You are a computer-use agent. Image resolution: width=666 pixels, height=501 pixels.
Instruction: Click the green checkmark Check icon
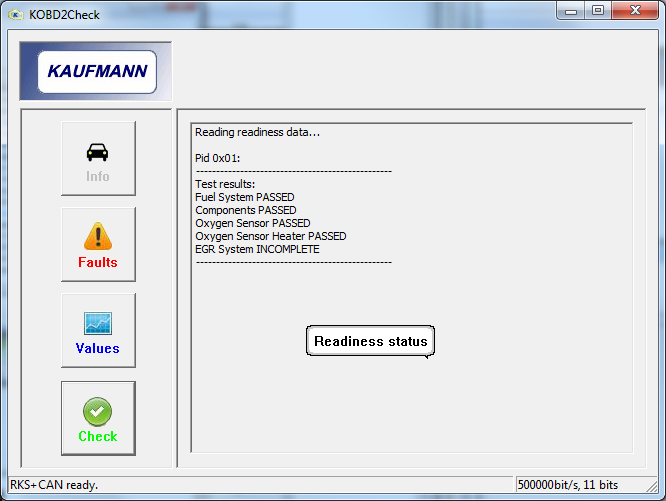click(98, 412)
